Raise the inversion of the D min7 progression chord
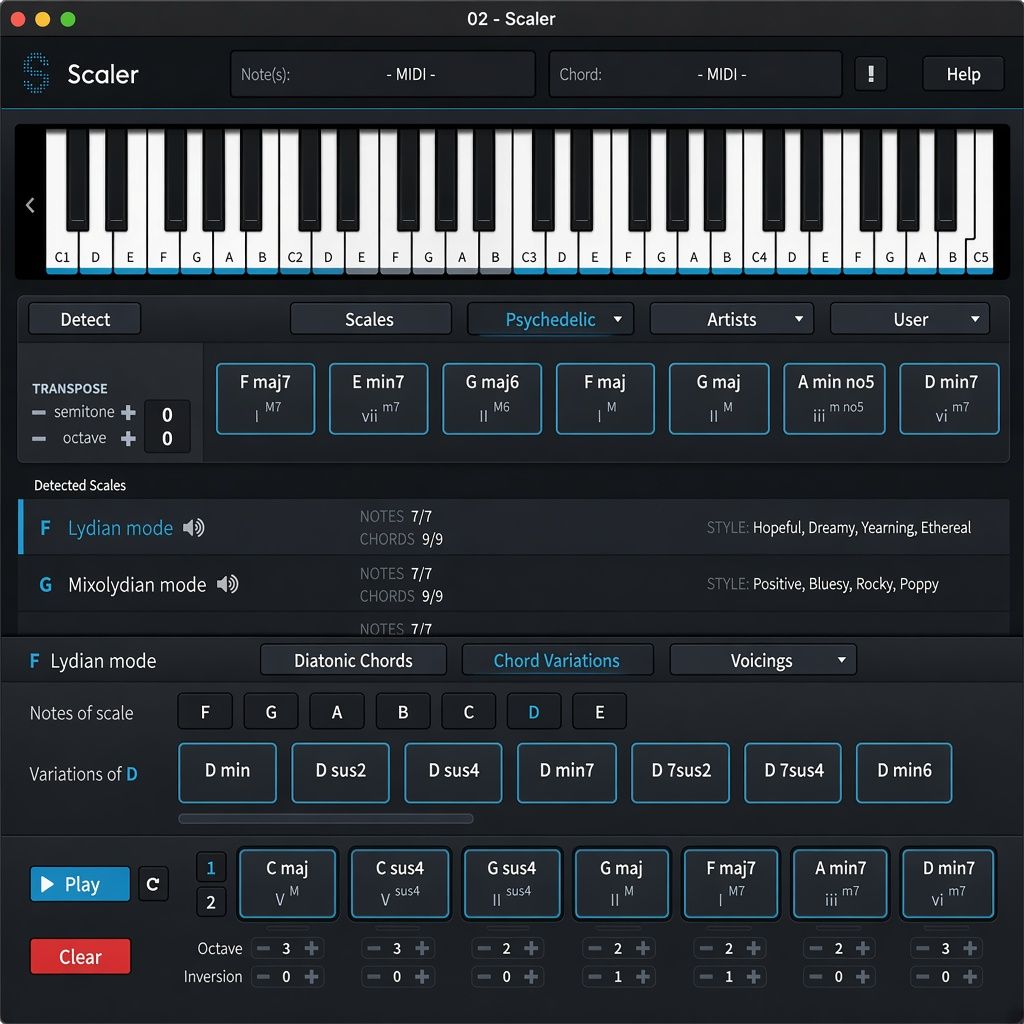Screen dimensions: 1024x1024 (x=970, y=976)
